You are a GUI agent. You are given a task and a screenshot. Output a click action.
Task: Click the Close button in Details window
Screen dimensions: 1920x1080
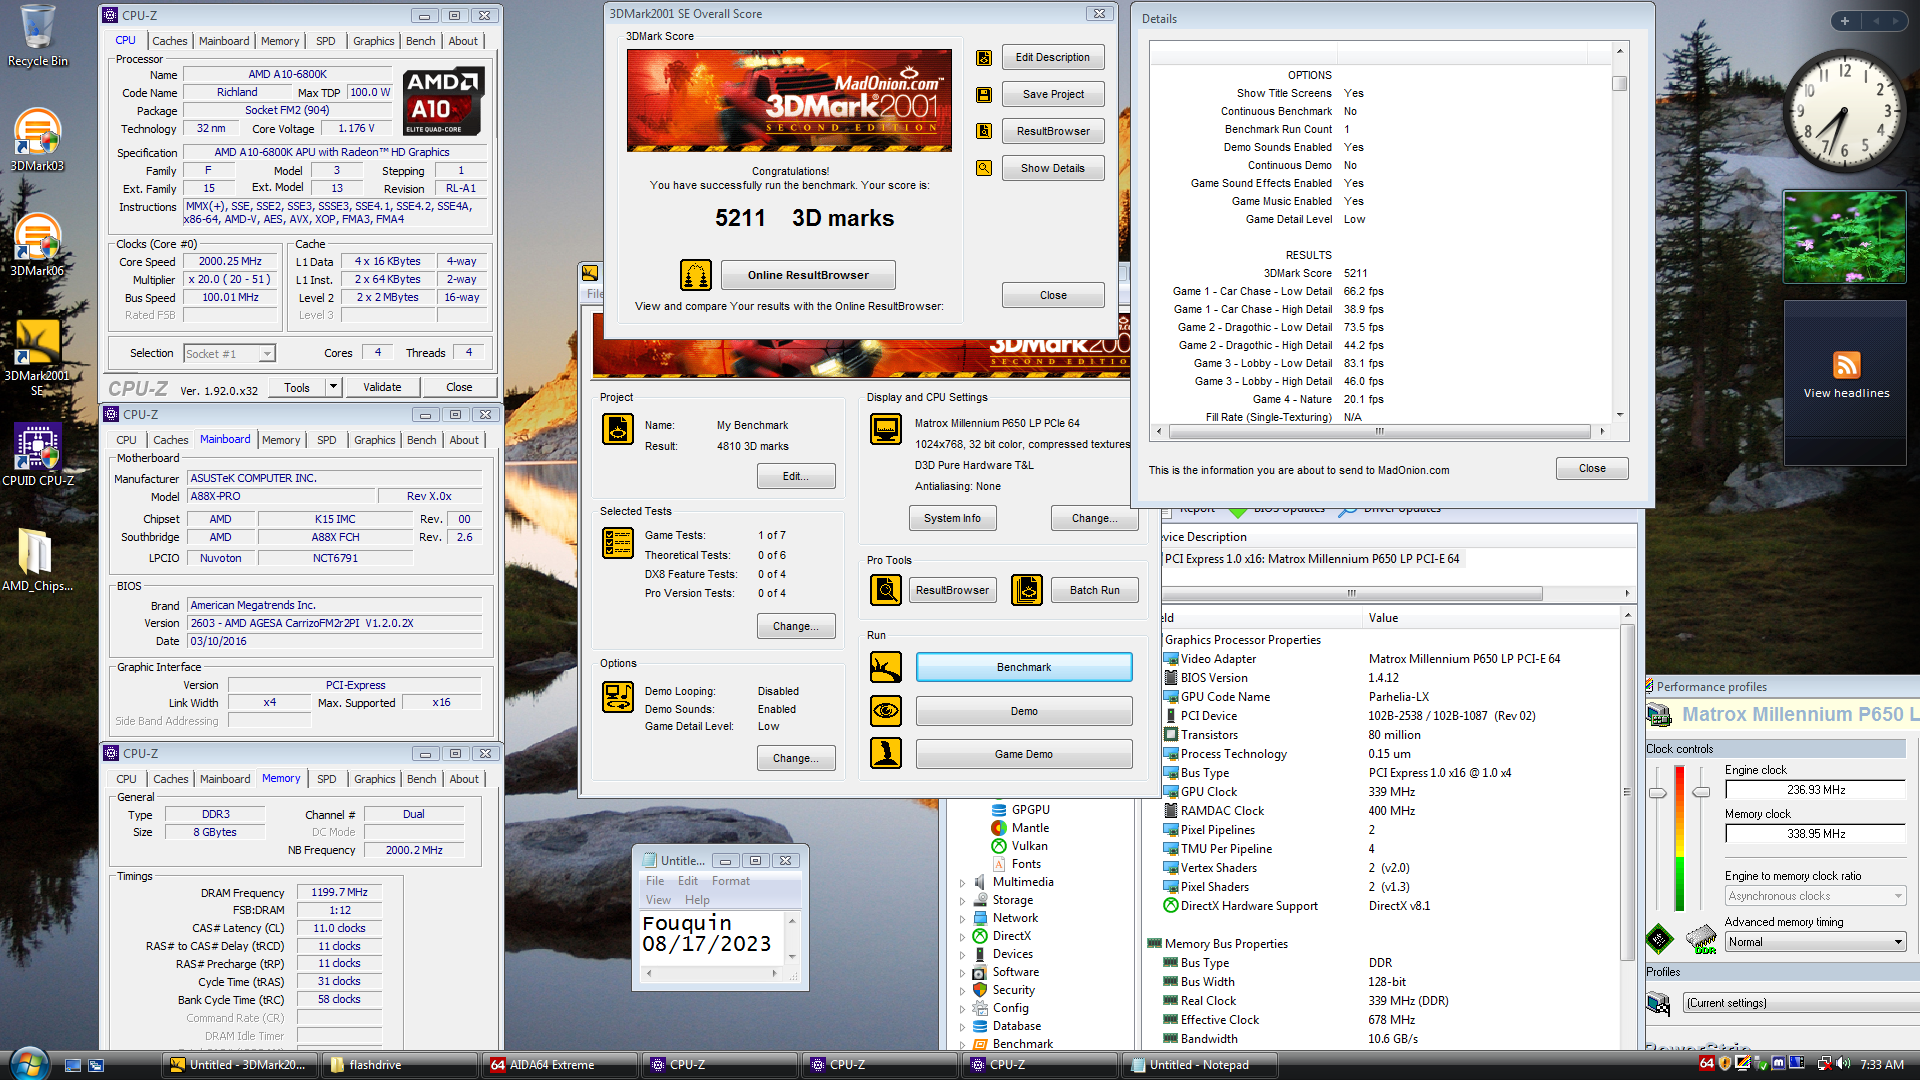pyautogui.click(x=1592, y=468)
